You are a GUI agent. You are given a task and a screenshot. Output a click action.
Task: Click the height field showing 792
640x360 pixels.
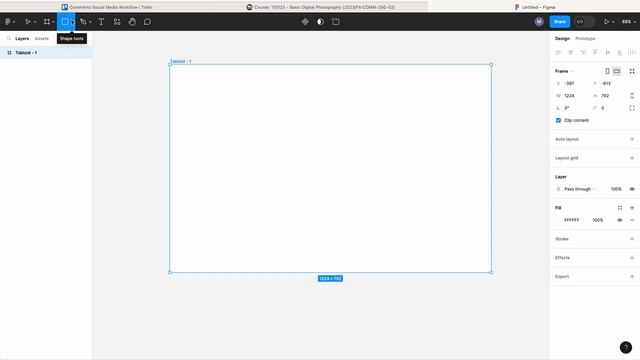tap(608, 96)
